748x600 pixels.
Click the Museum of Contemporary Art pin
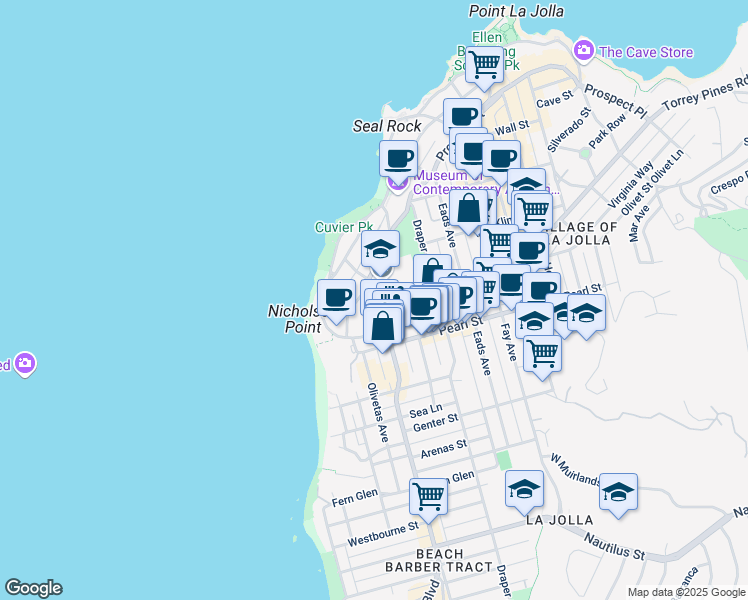[x=397, y=184]
